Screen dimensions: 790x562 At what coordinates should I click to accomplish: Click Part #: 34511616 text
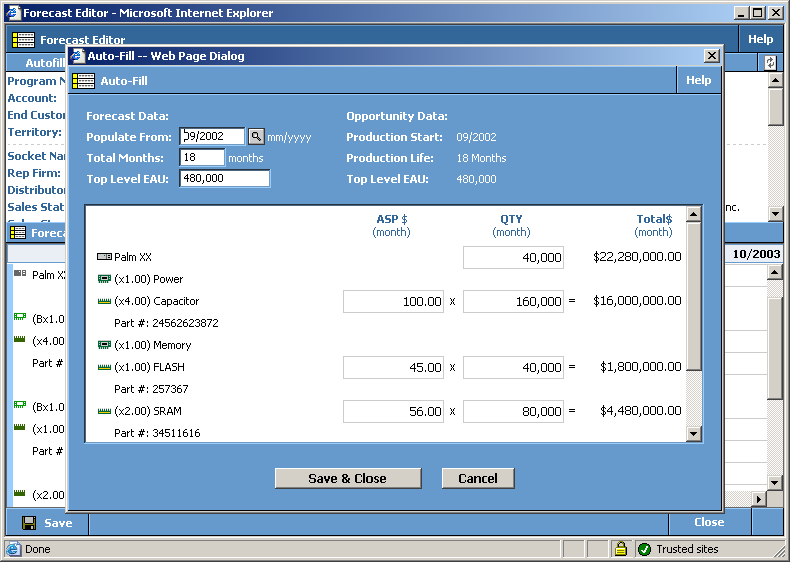tap(157, 433)
